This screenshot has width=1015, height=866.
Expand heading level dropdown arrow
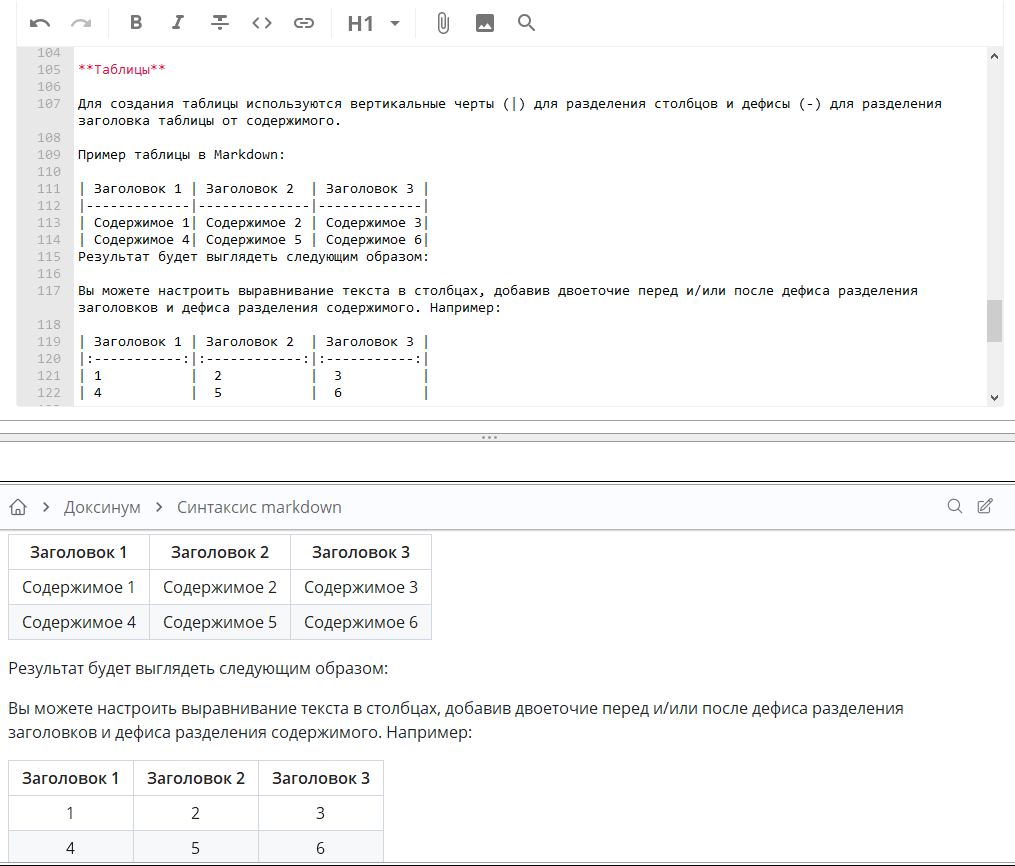coord(395,23)
